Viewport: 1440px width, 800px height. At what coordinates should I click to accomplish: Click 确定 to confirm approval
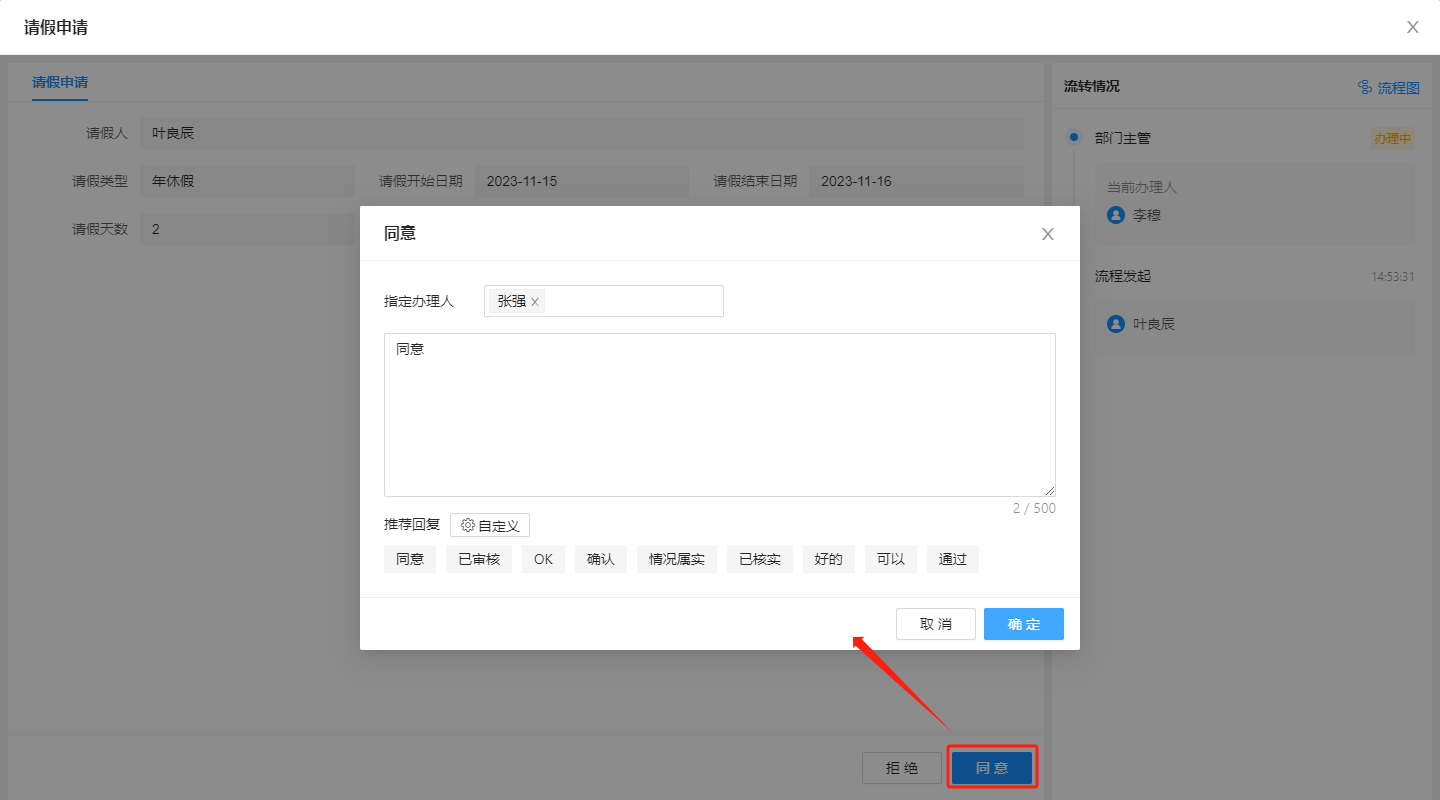click(x=1023, y=624)
